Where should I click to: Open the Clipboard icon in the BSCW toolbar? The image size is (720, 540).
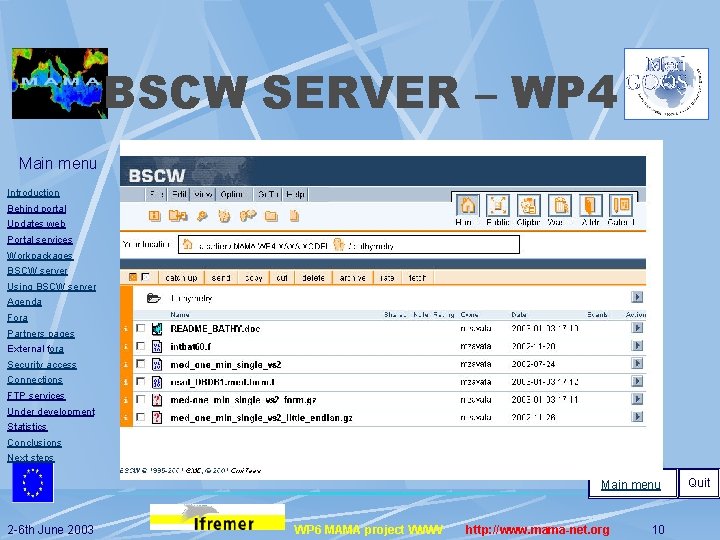click(529, 205)
